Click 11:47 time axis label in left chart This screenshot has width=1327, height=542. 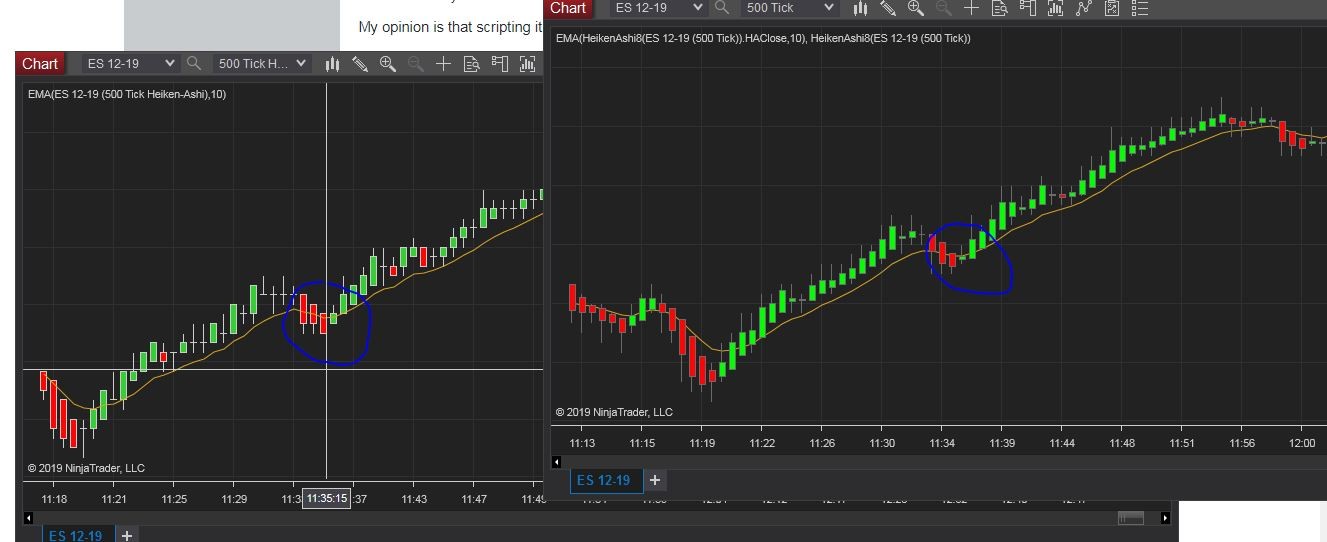point(474,499)
